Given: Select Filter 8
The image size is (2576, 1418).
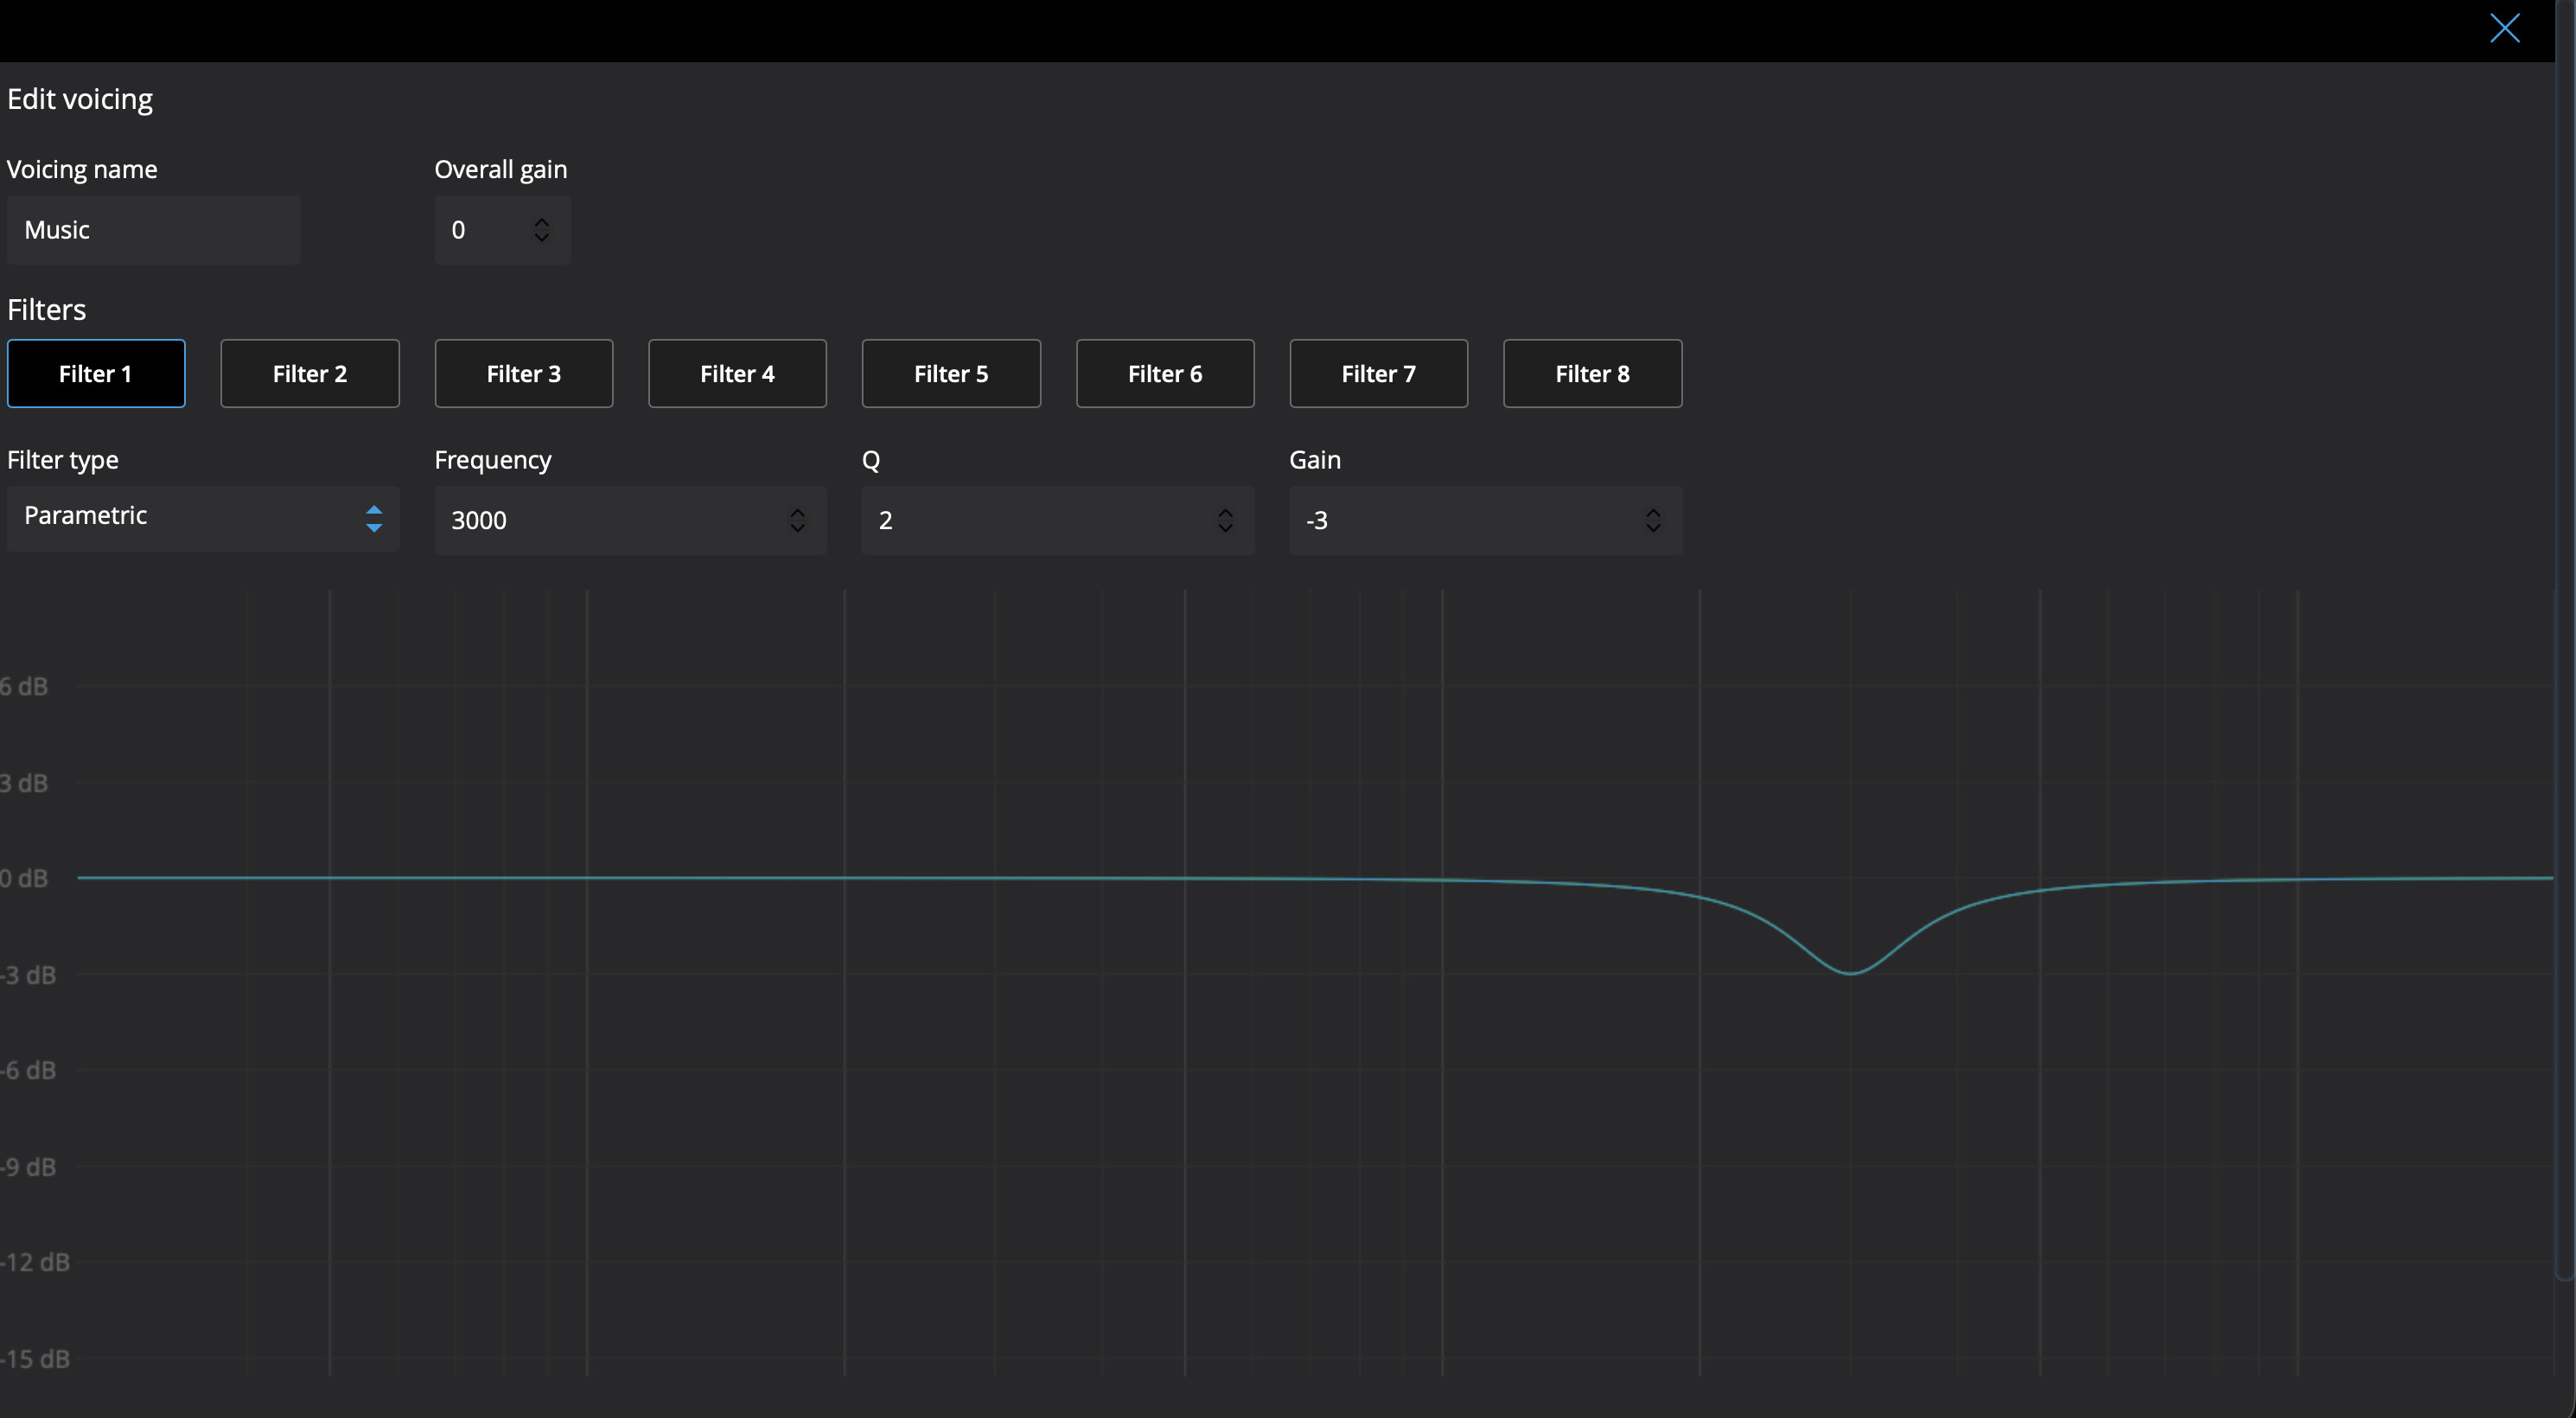Looking at the screenshot, I should click(1592, 374).
